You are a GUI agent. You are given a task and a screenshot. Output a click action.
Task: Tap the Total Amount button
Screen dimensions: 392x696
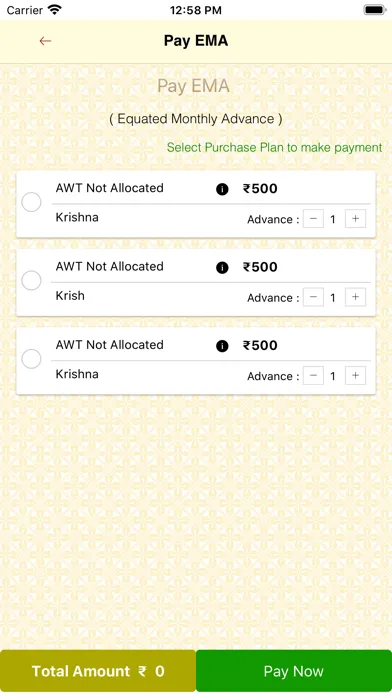(x=98, y=671)
